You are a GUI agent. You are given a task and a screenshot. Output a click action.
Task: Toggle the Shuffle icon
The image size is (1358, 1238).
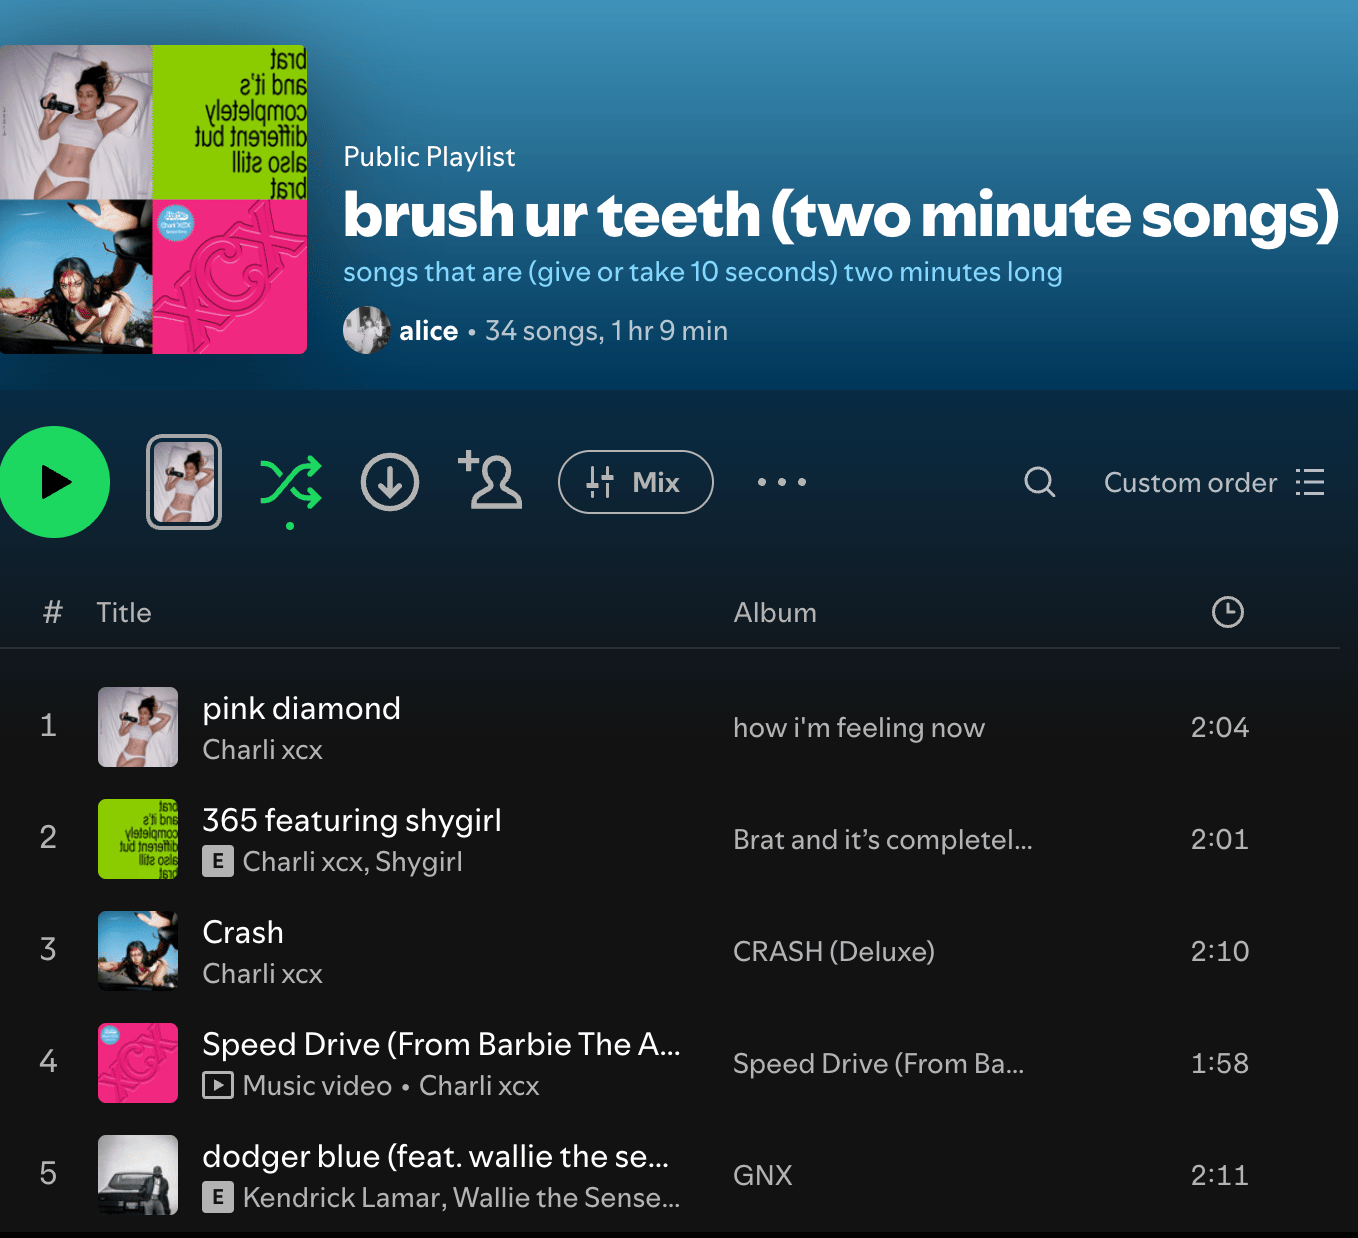pos(290,483)
